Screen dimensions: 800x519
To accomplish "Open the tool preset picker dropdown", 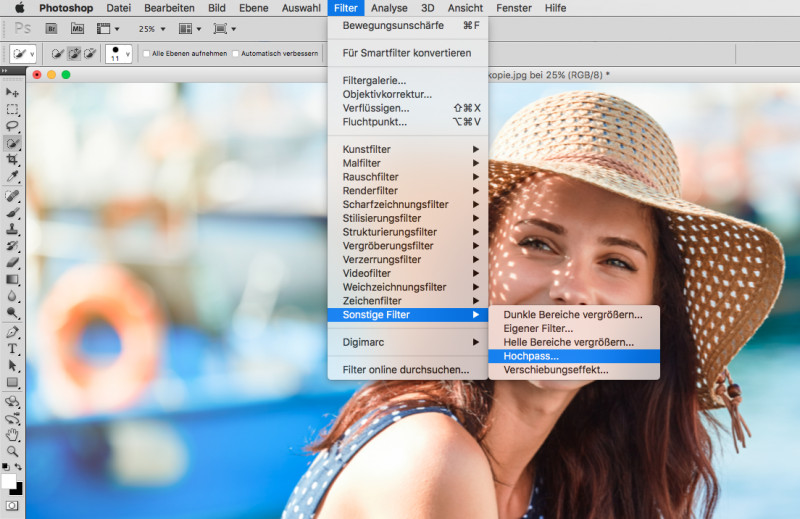I will coord(23,54).
